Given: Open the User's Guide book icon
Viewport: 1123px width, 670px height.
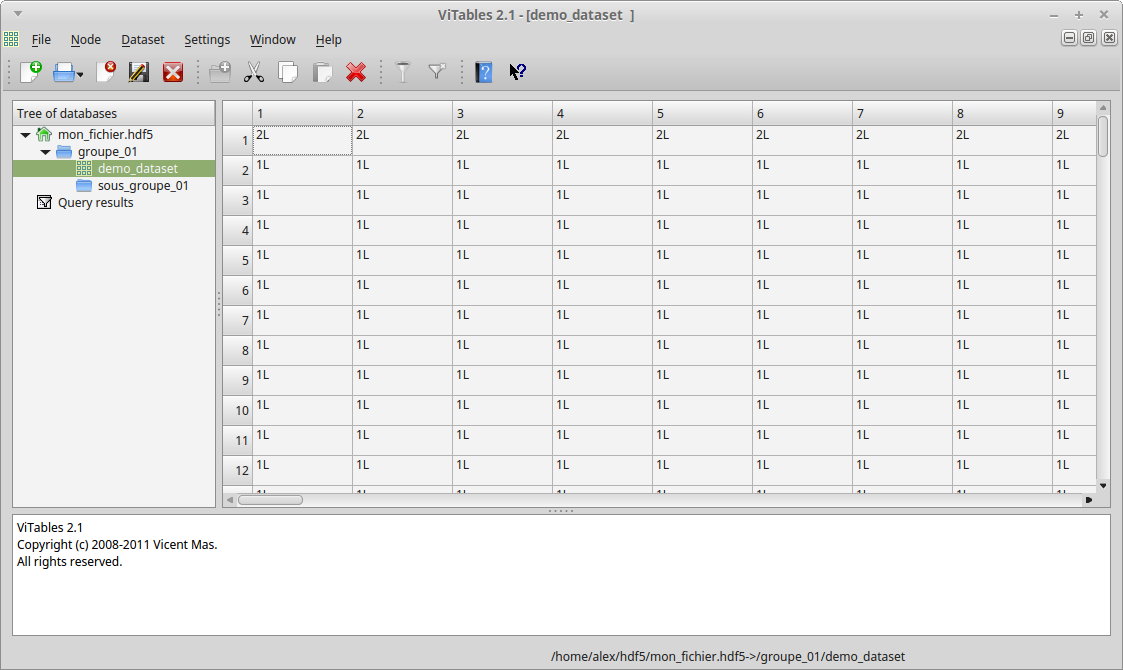Looking at the screenshot, I should [x=484, y=72].
